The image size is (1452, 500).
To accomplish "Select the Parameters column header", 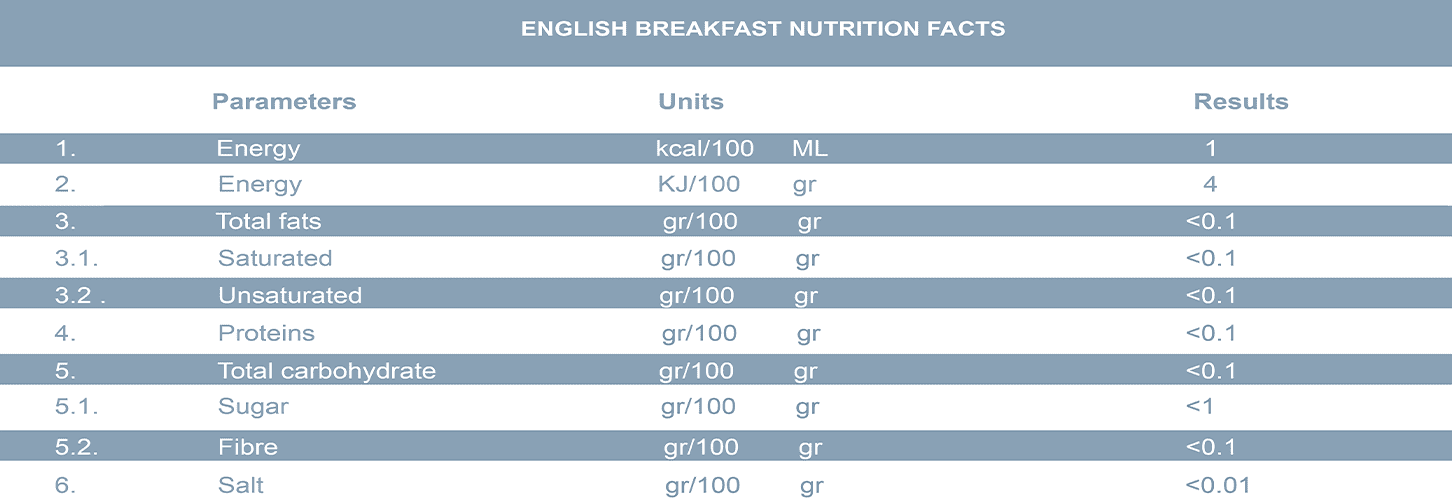I will (284, 101).
